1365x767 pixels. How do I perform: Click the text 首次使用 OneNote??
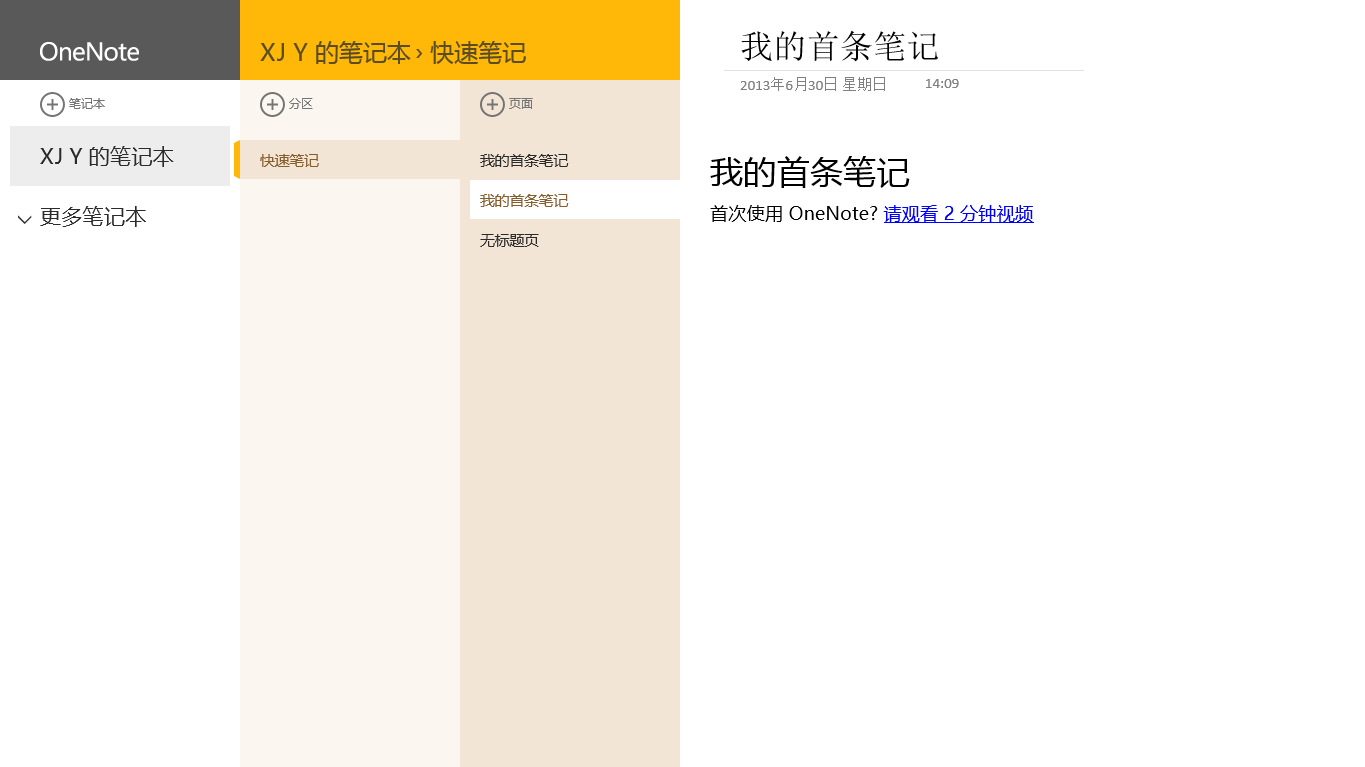click(794, 214)
